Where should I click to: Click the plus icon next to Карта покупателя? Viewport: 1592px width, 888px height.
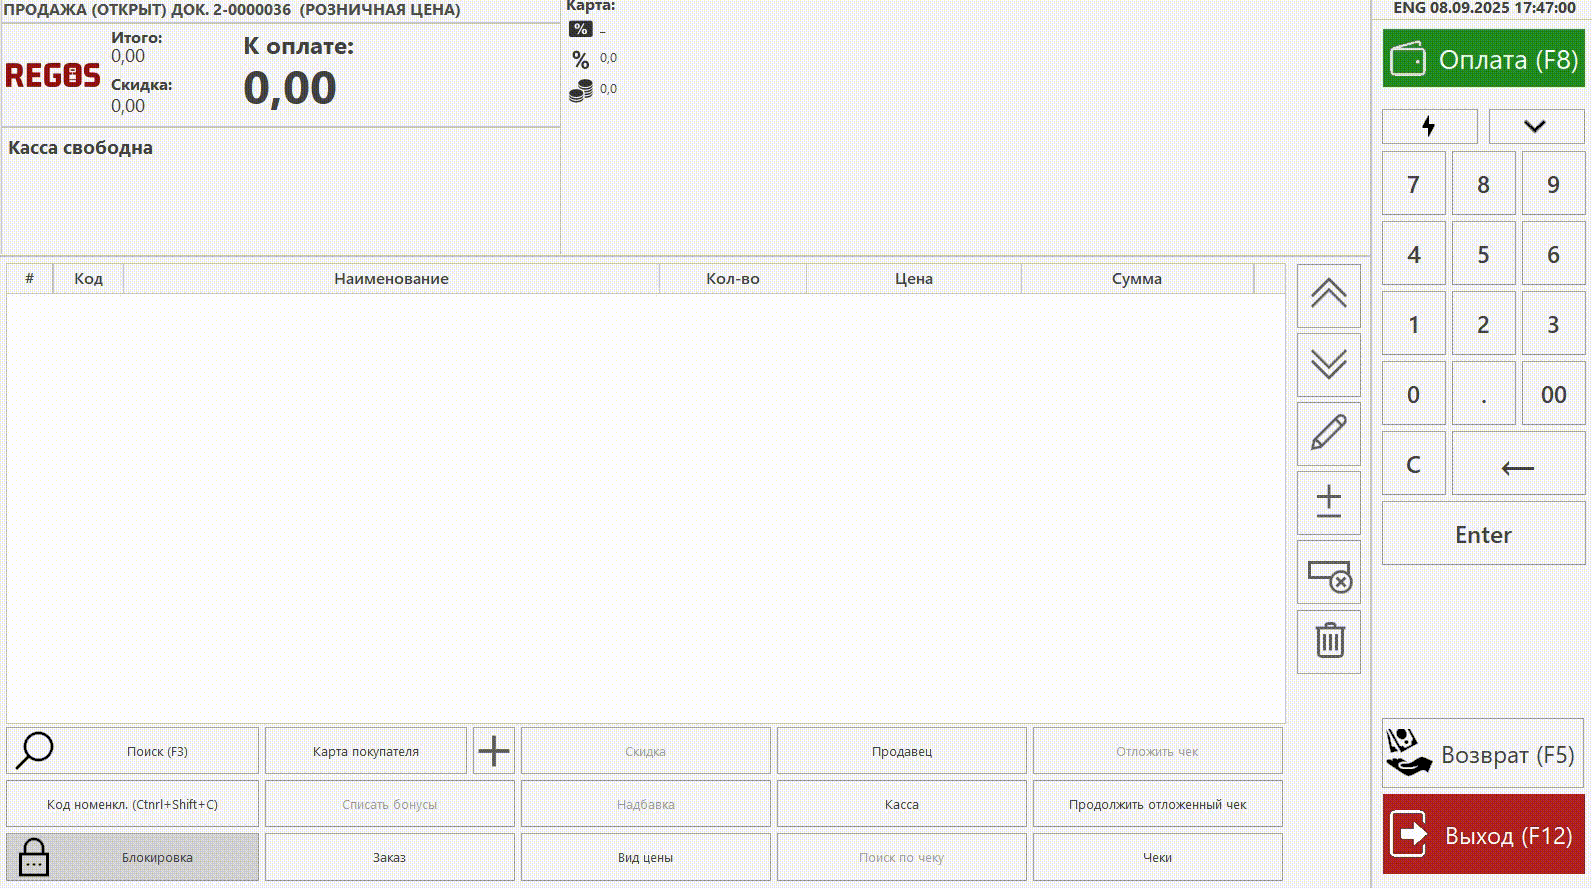tap(493, 751)
